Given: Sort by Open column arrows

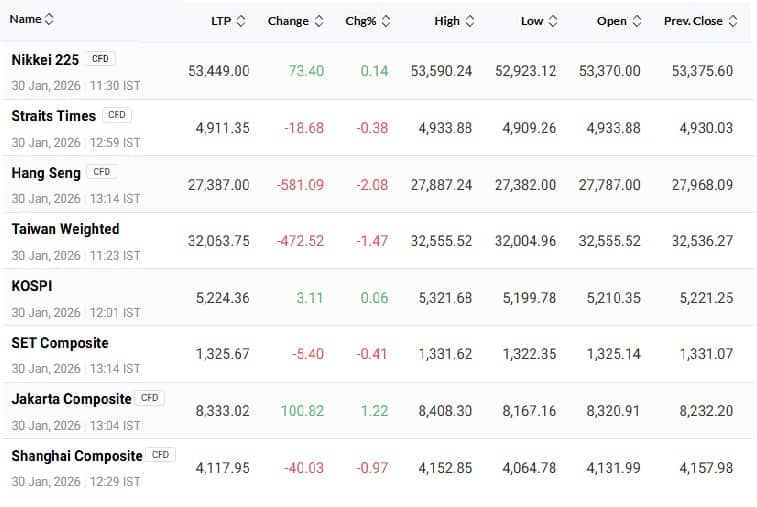Looking at the screenshot, I should click(x=637, y=21).
